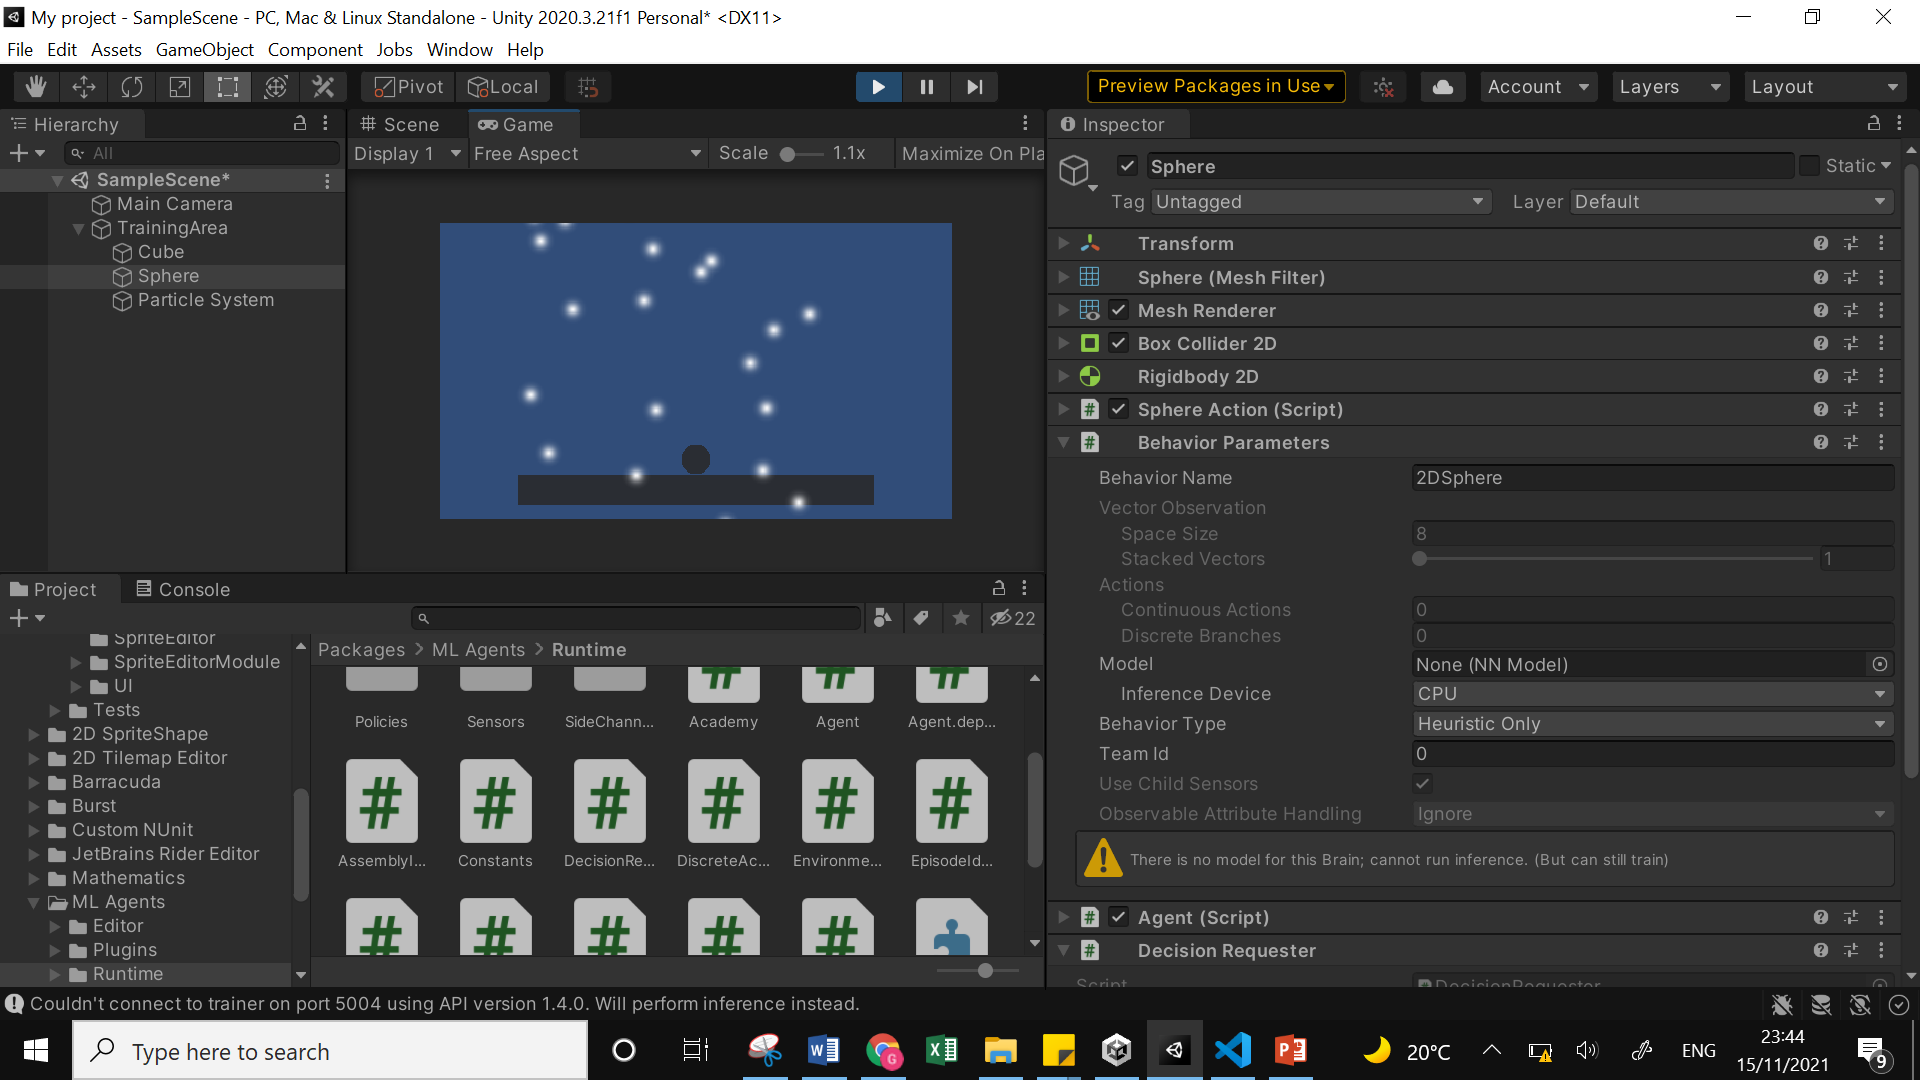Click the Pause button in the toolbar

point(925,86)
